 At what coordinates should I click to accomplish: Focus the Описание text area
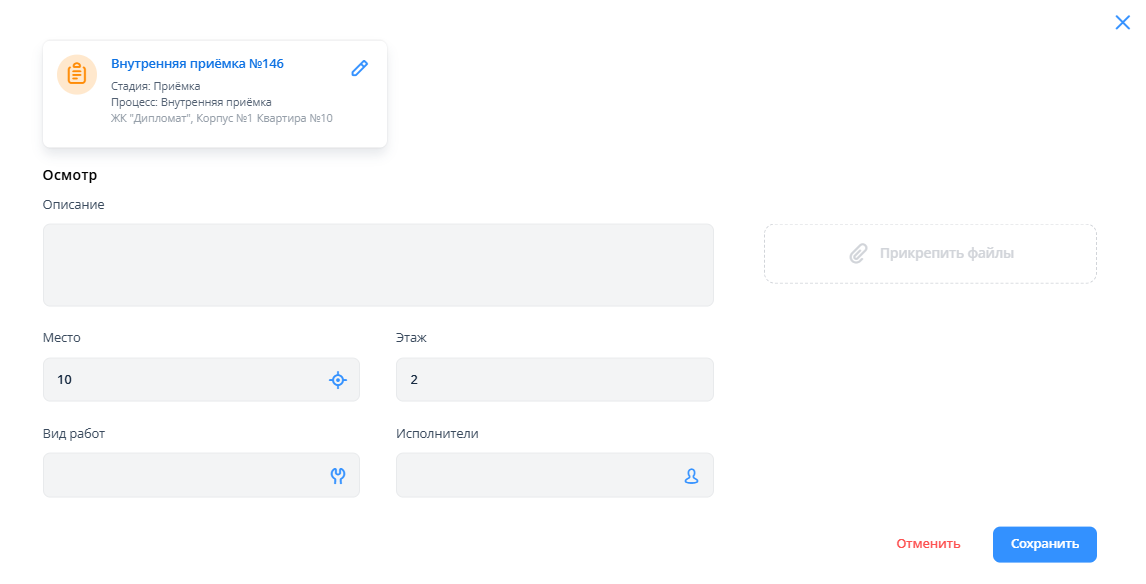click(378, 265)
